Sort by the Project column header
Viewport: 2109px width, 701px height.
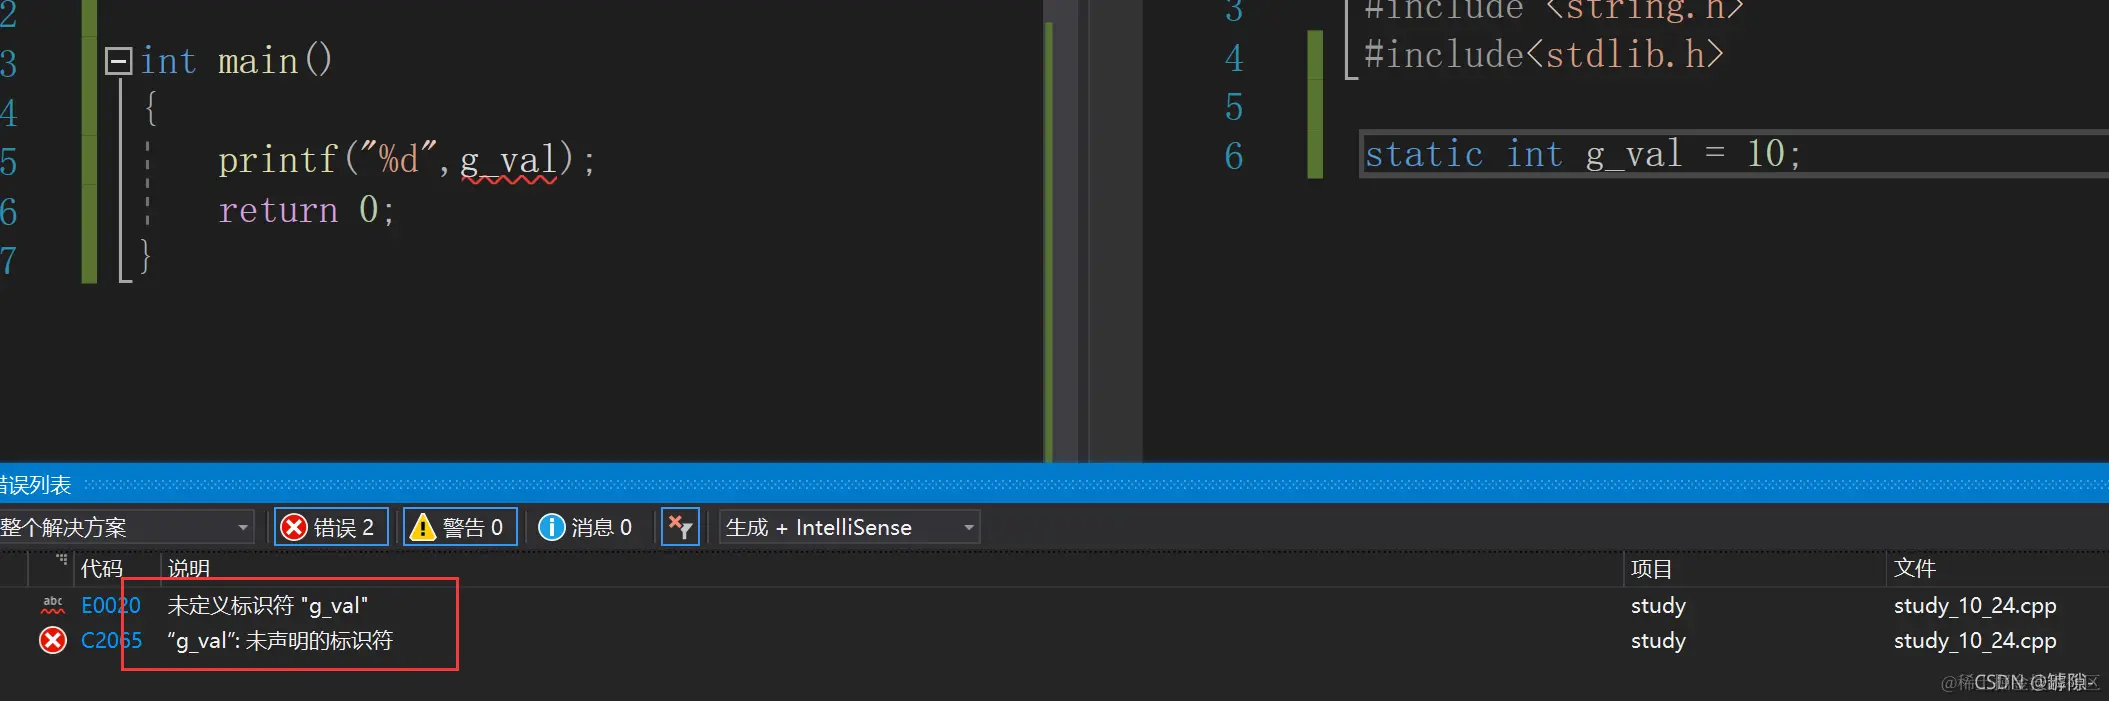tap(1652, 569)
